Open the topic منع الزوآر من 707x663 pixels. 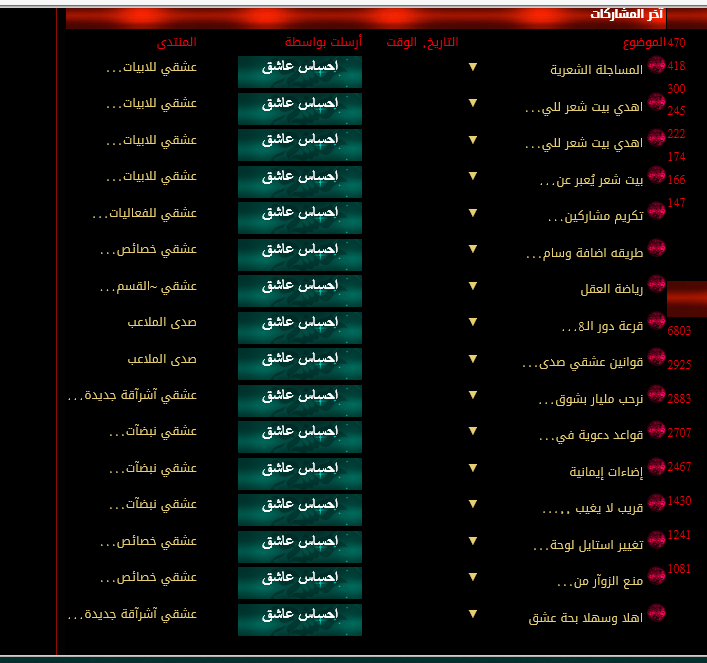tap(600, 581)
